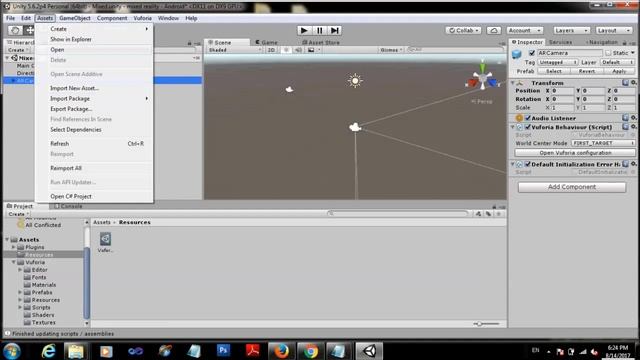Switch to the Game tab
Viewport: 640px width, 360px height.
pos(267,42)
